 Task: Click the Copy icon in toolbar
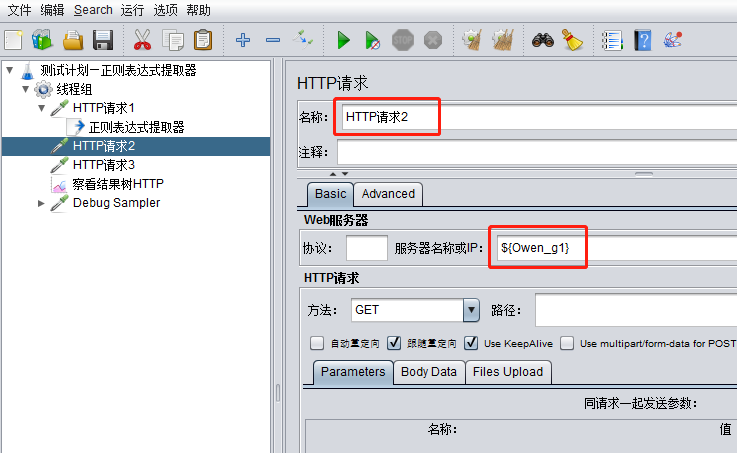click(173, 40)
